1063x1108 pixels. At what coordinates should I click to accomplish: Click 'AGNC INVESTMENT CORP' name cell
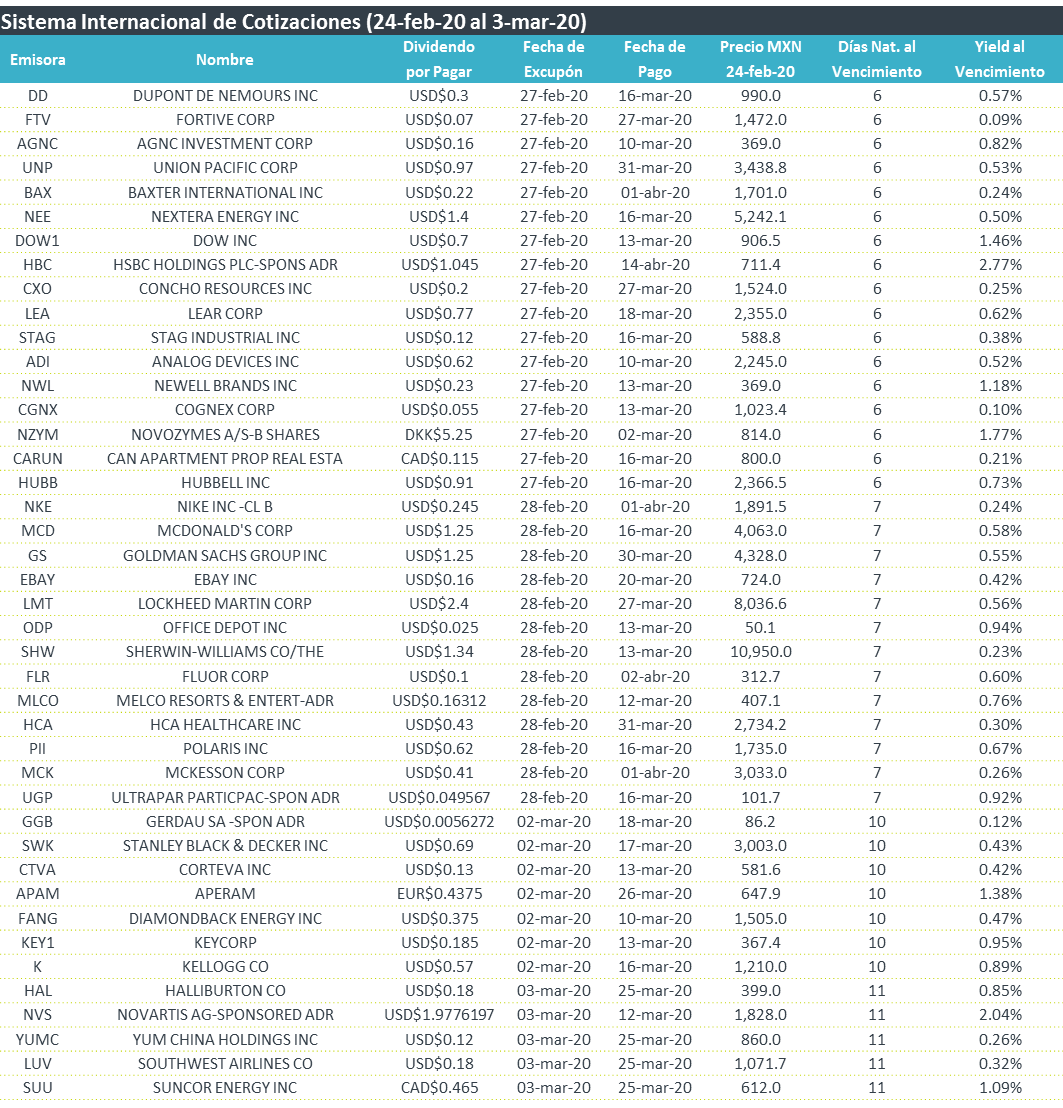[225, 143]
